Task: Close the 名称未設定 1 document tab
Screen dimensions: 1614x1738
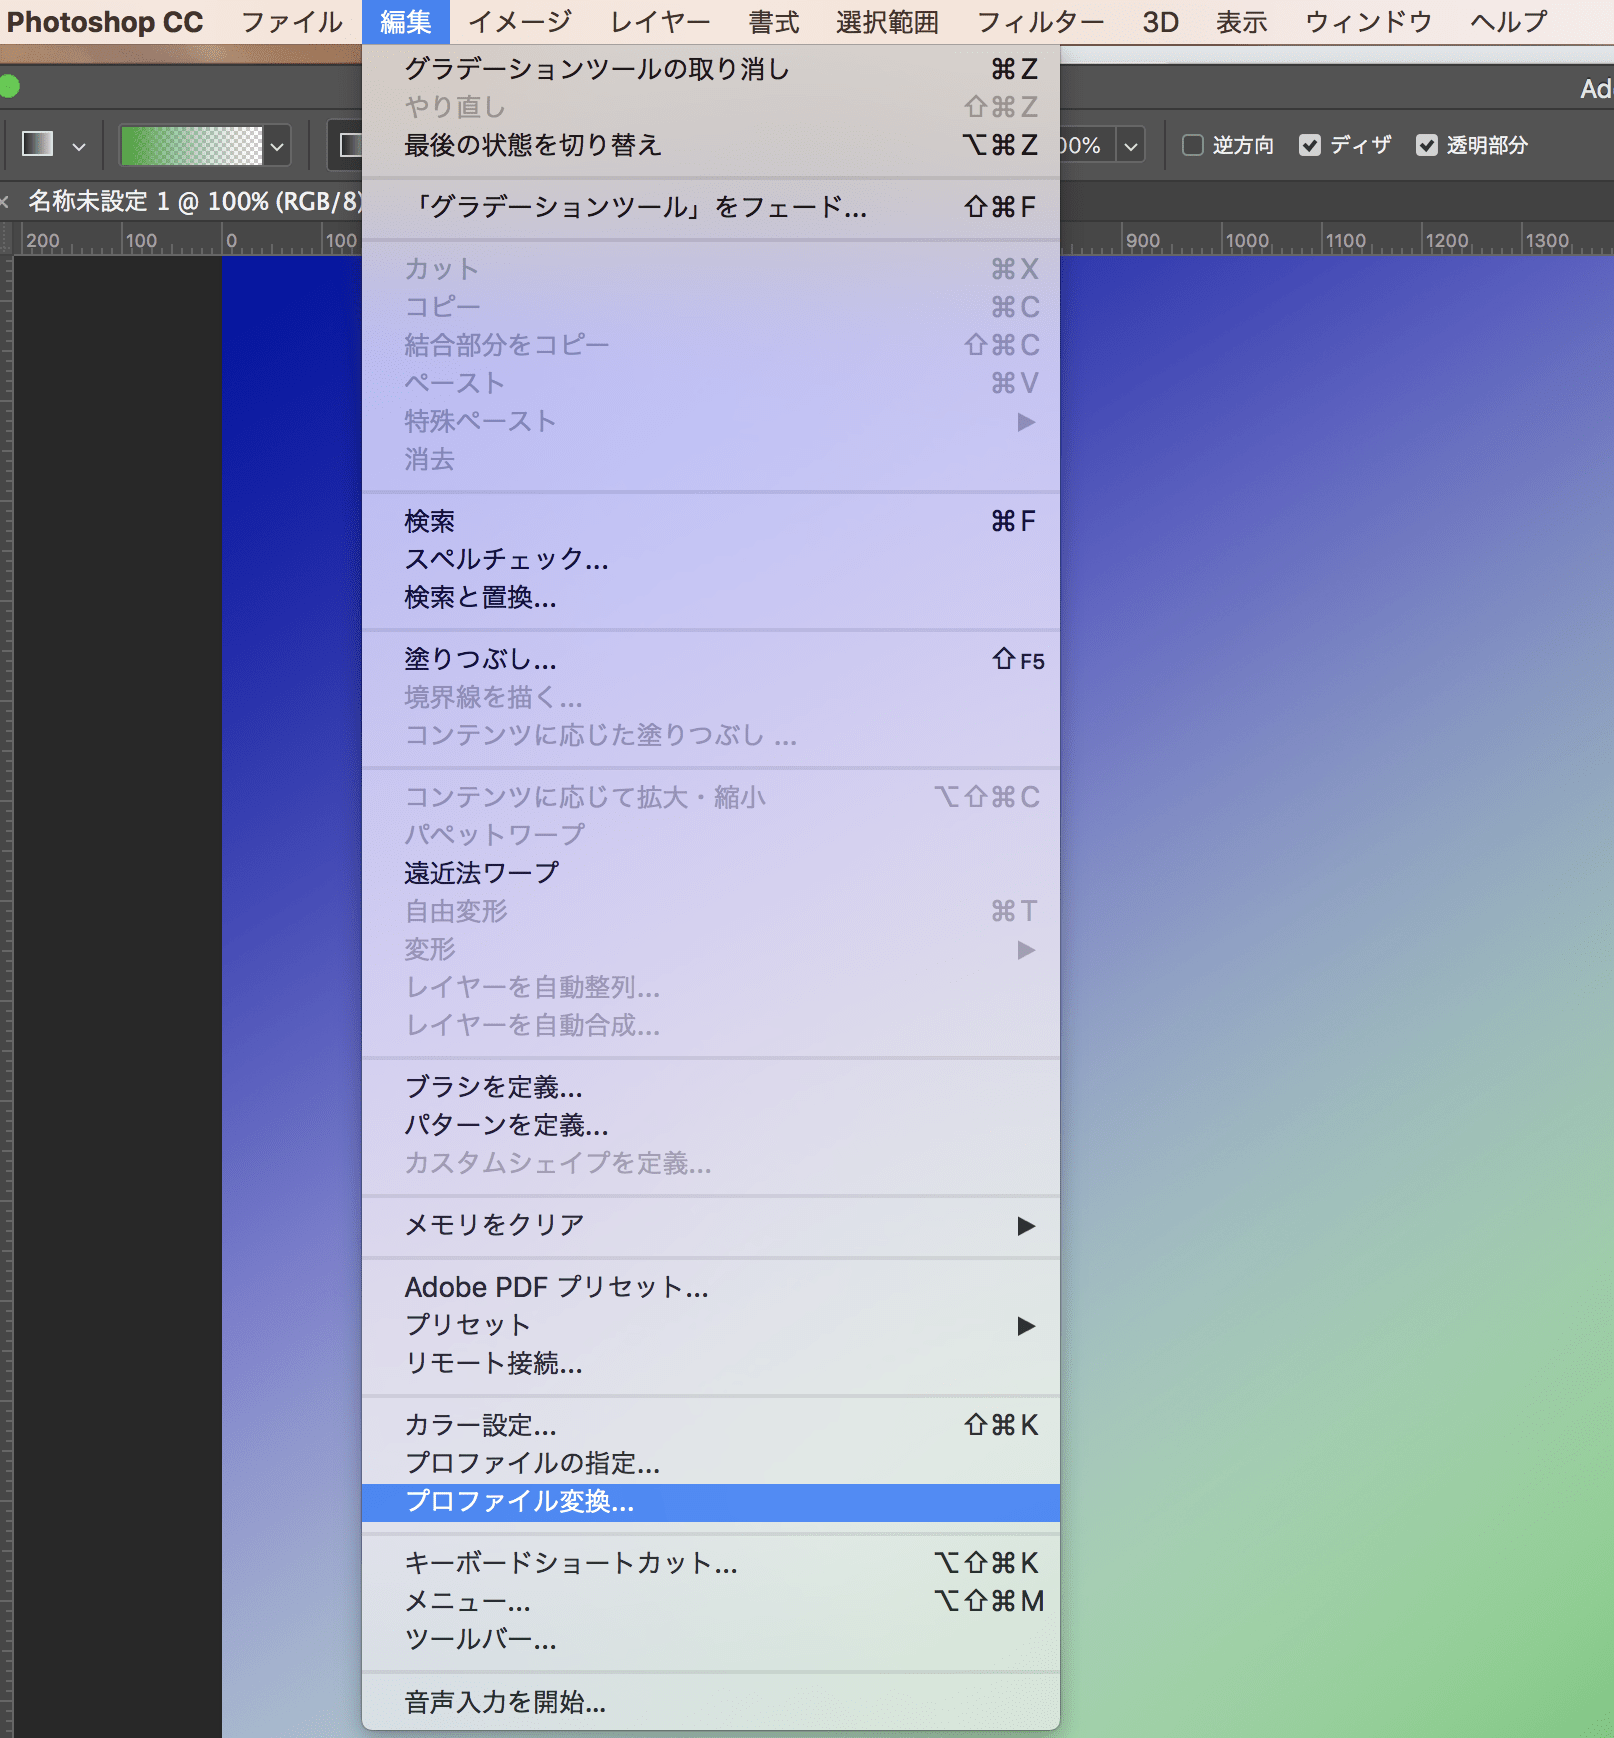Action: (5, 202)
